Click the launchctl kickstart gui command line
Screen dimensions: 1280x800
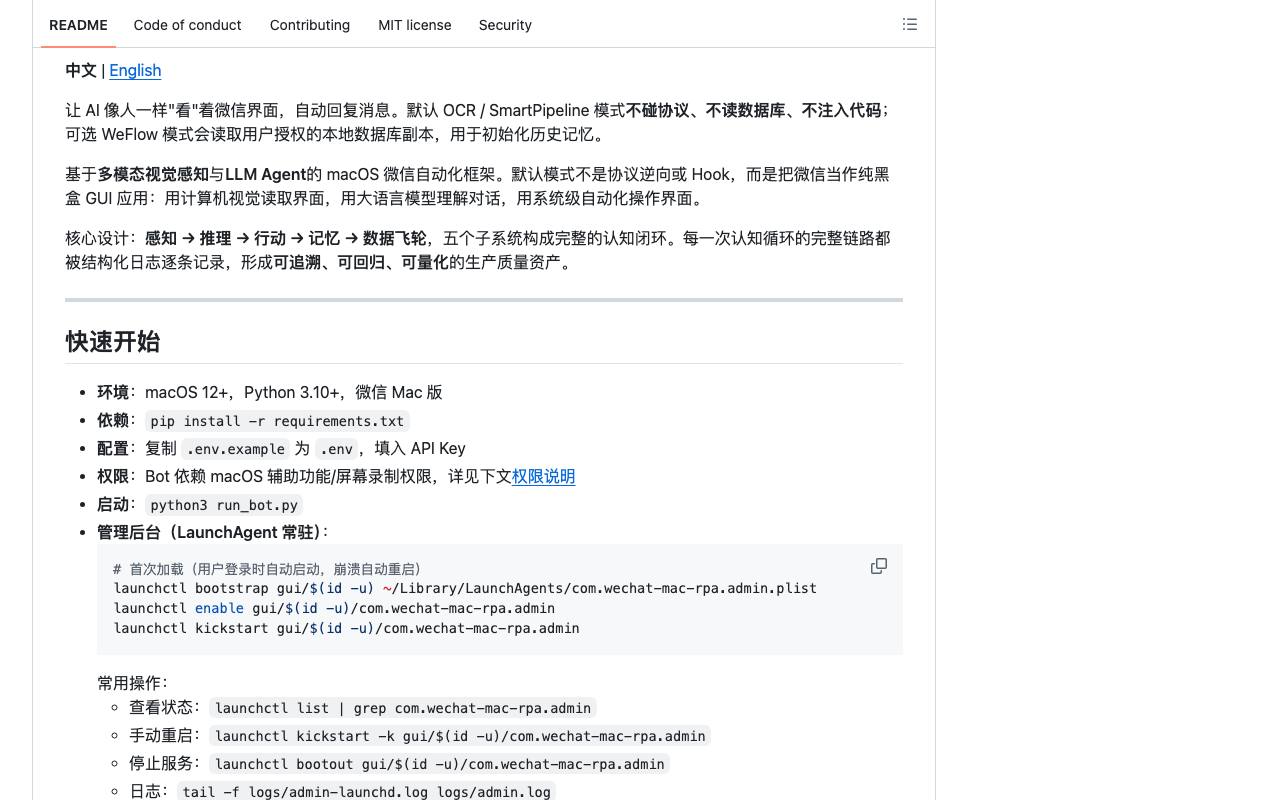[x=346, y=628]
